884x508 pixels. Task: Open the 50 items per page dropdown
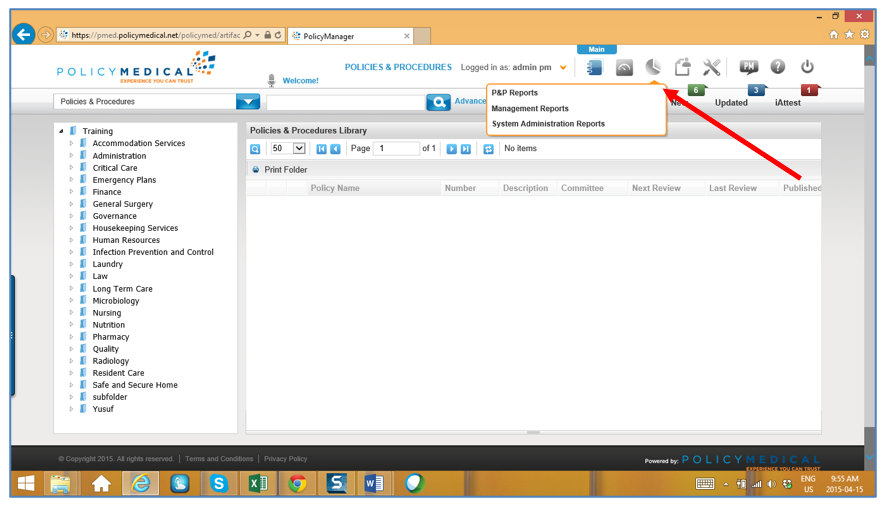click(299, 149)
